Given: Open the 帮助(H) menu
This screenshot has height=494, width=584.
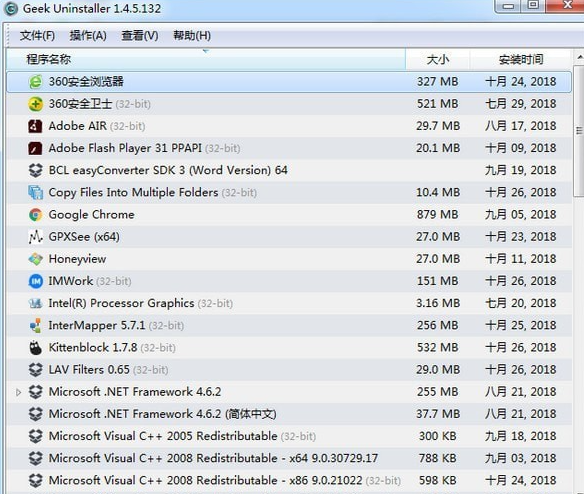Looking at the screenshot, I should coord(192,36).
